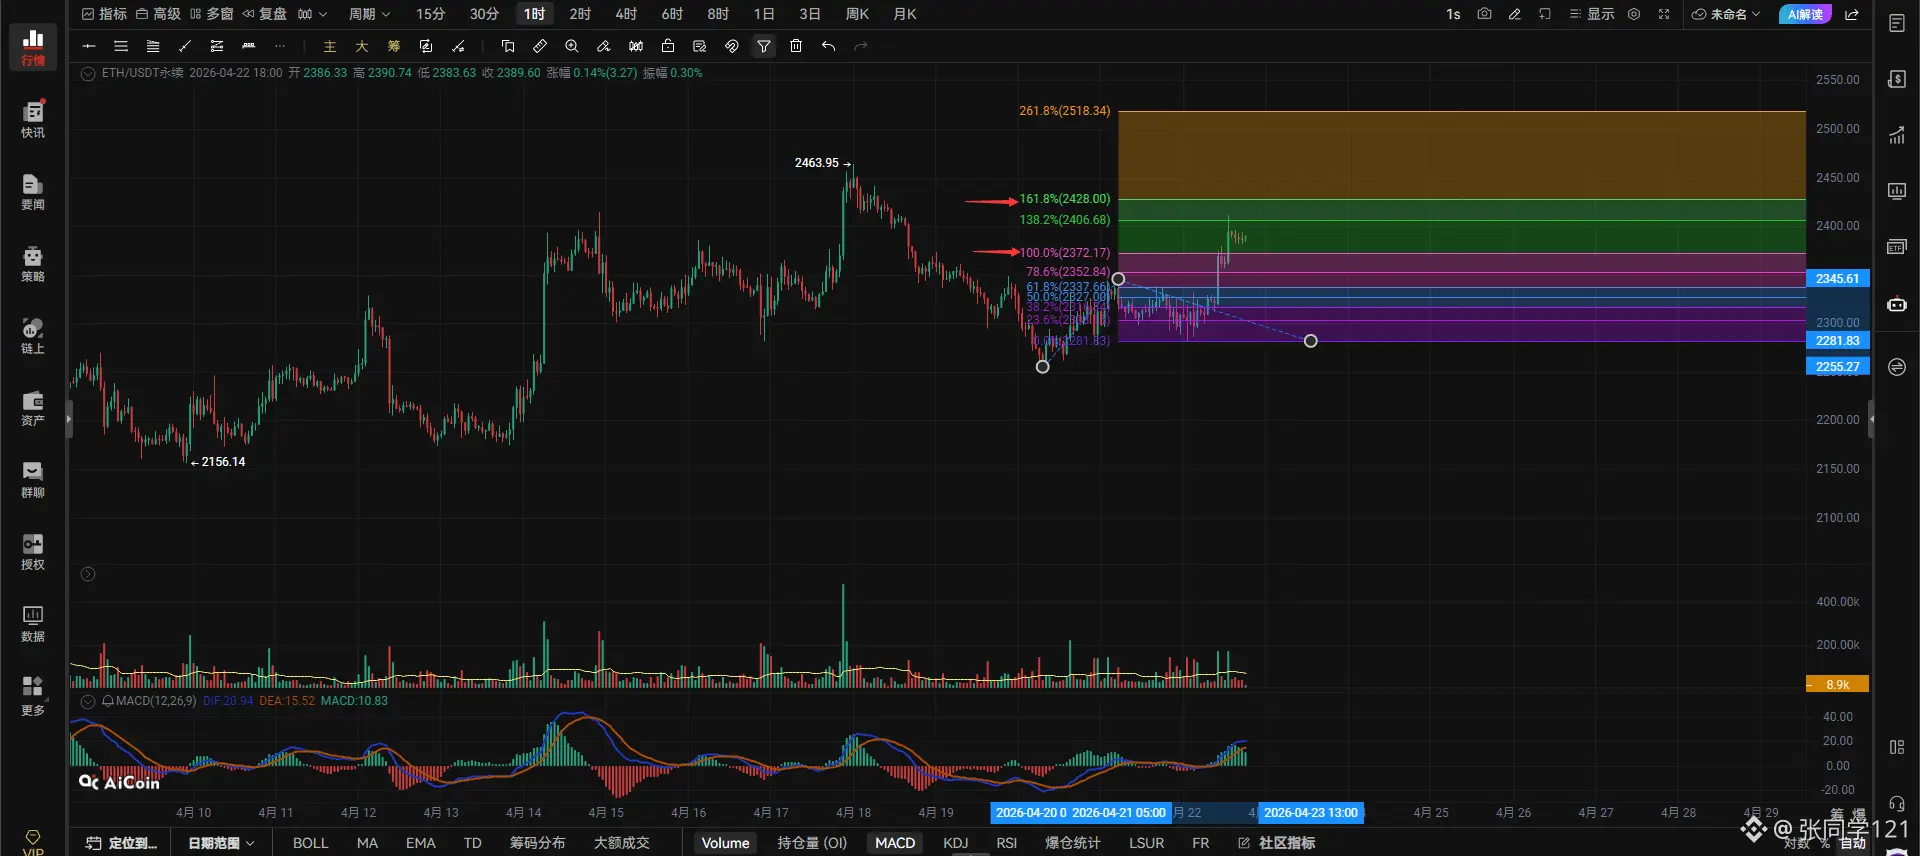Click the 2281.83 blue price label
This screenshot has width=1920, height=856.
[1837, 341]
